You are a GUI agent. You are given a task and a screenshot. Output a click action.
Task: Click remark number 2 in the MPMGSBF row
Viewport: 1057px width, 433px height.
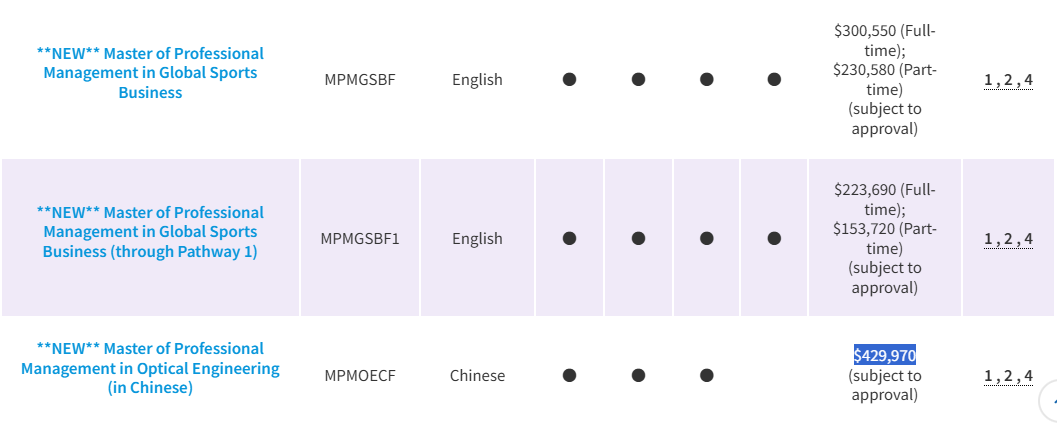[x=1008, y=81]
